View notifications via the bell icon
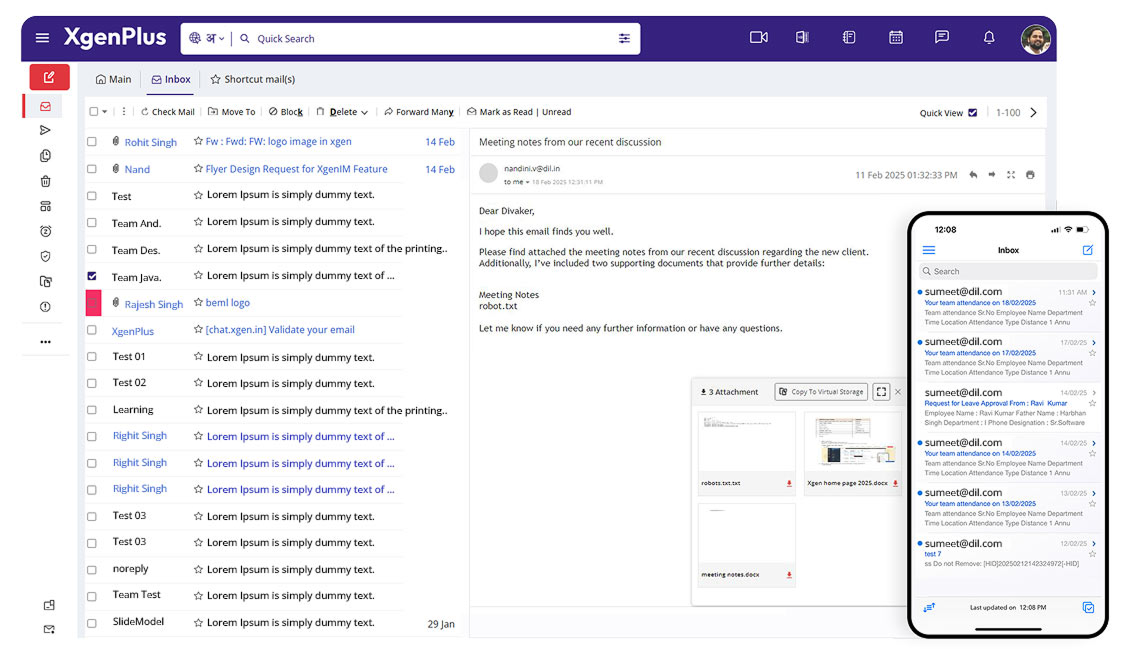Viewport: 1126px width, 654px height. (988, 37)
